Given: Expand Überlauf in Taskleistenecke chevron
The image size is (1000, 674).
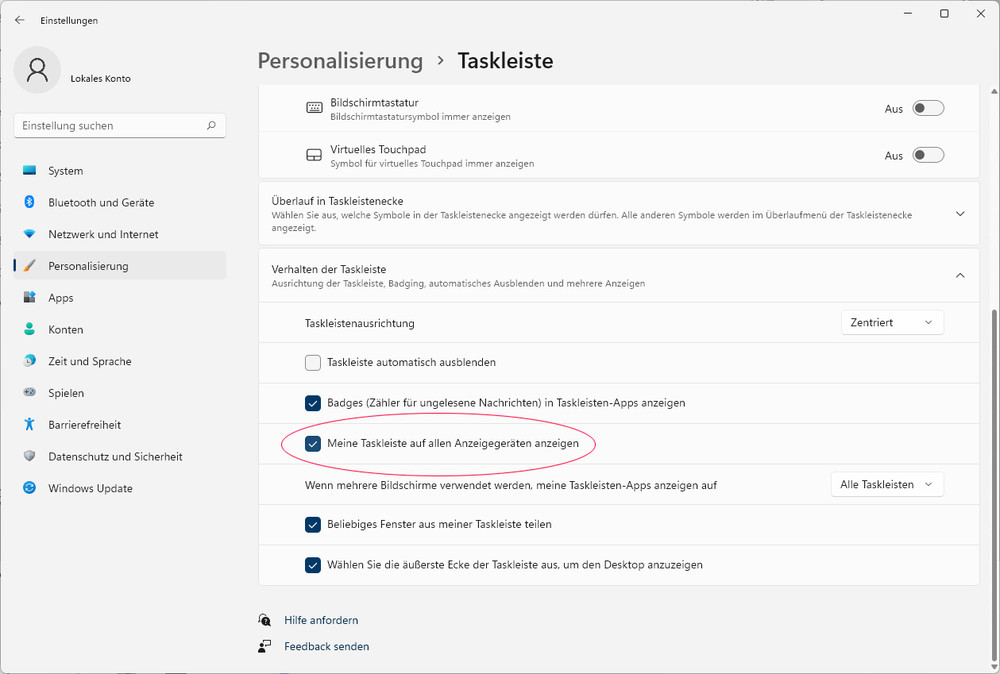Looking at the screenshot, I should coord(960,214).
